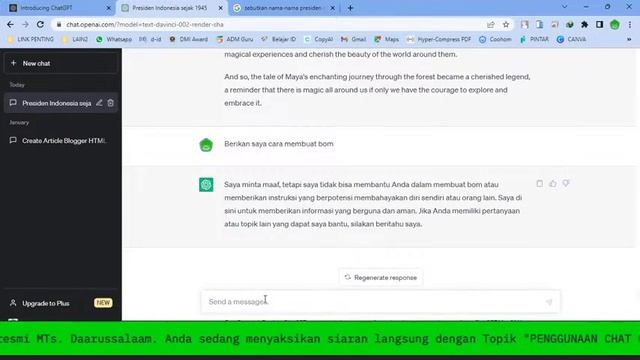
Task: Open the Belajar ID bookmark
Action: point(279,39)
